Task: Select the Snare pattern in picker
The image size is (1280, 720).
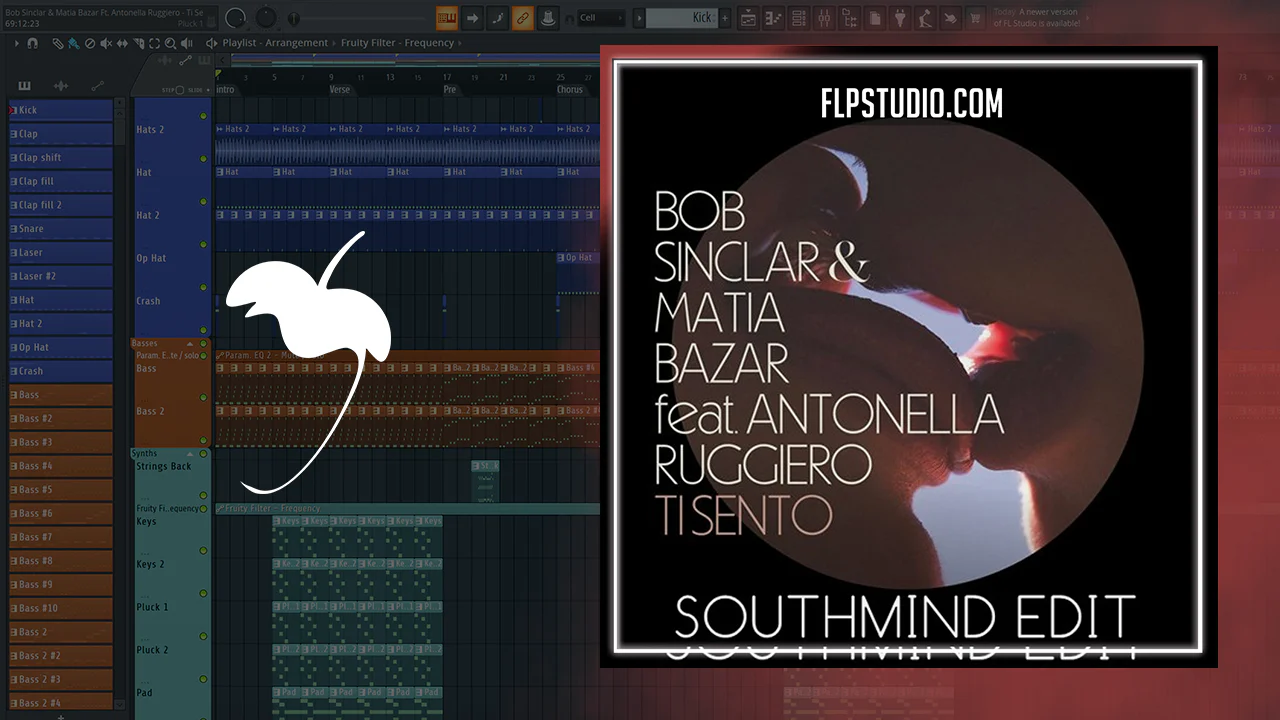Action: (61, 229)
